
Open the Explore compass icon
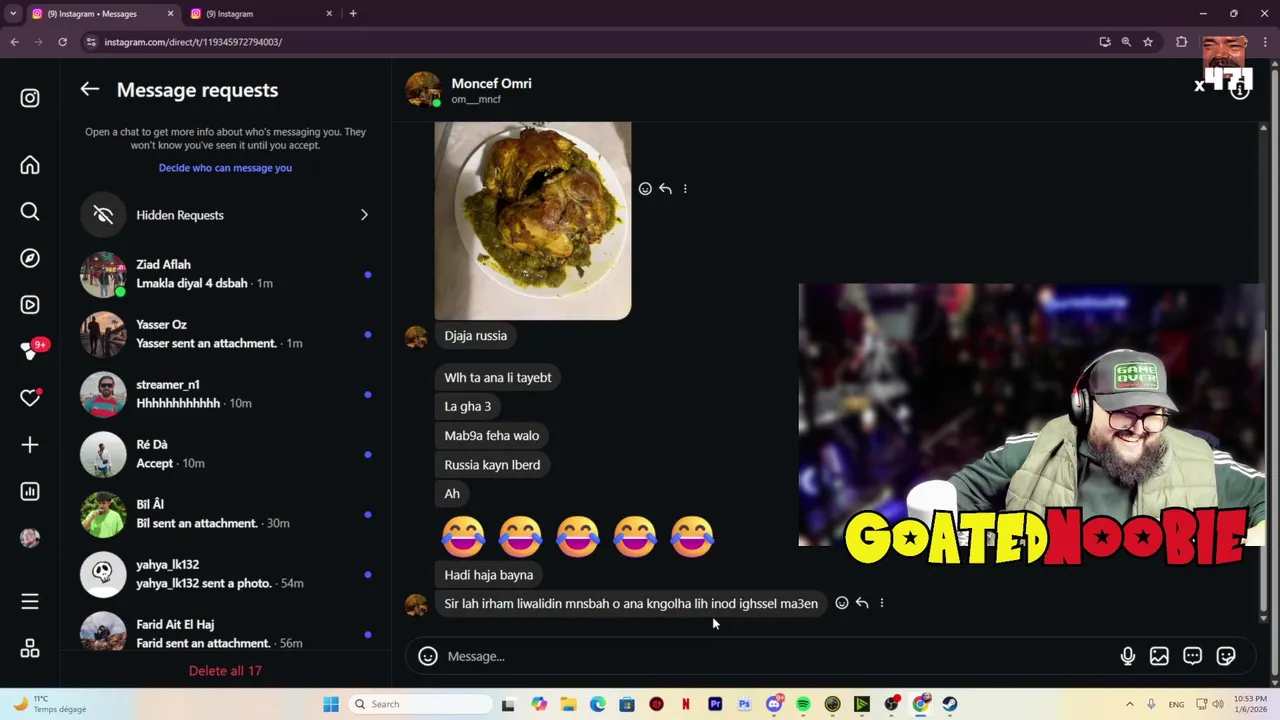pos(30,258)
